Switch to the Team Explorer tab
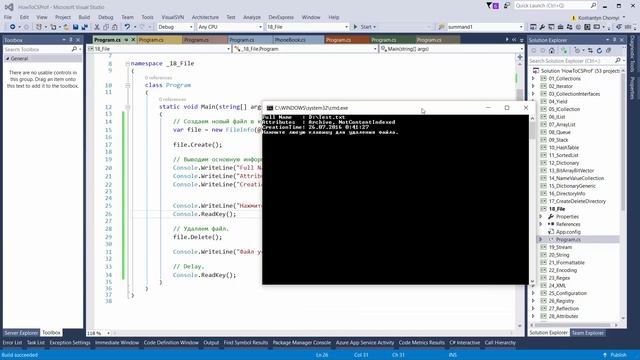640x360 pixels. [x=587, y=333]
